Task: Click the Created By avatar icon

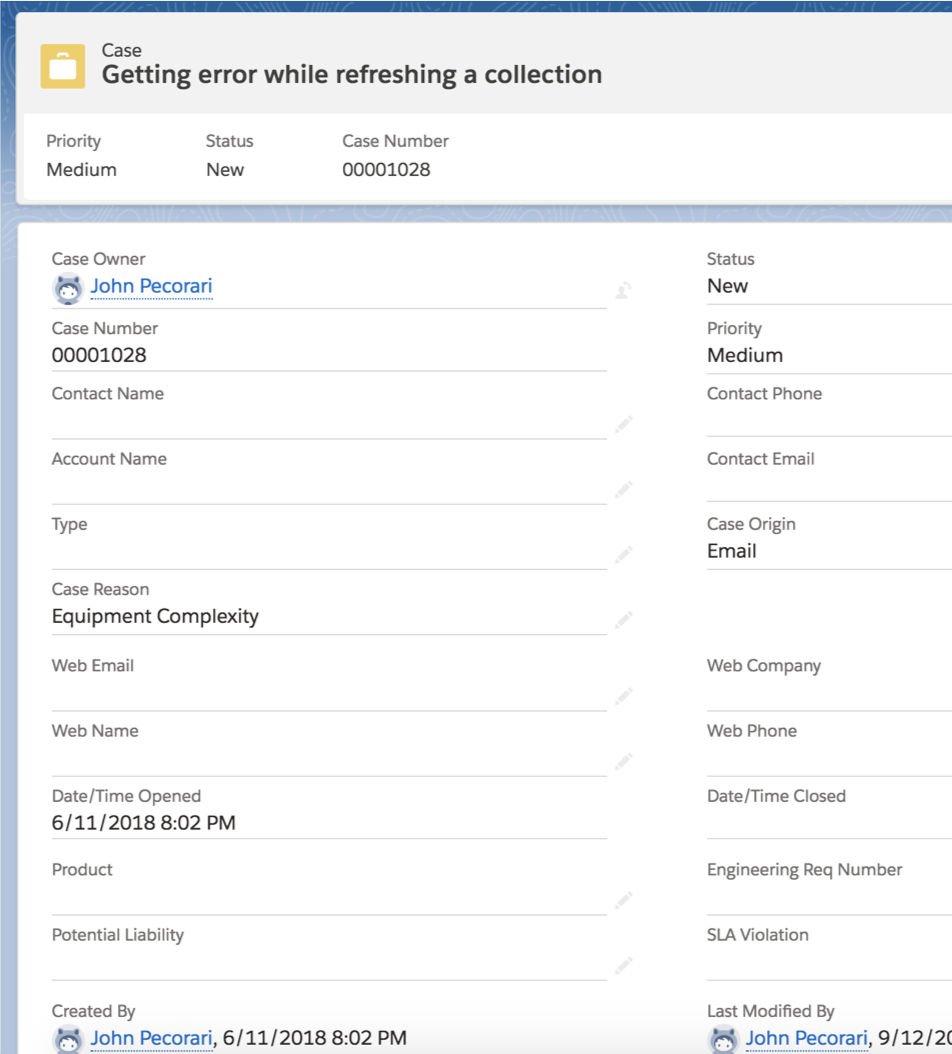Action: point(67,1040)
